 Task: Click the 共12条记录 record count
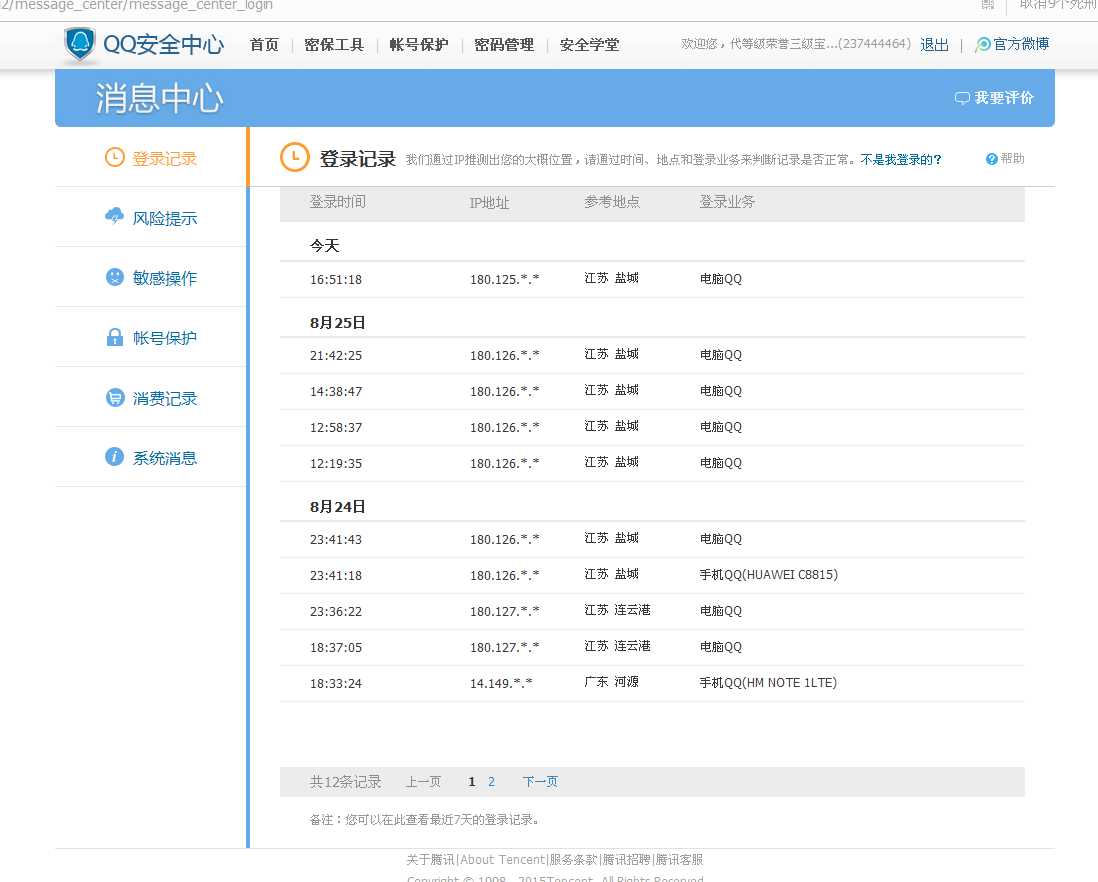click(x=345, y=782)
